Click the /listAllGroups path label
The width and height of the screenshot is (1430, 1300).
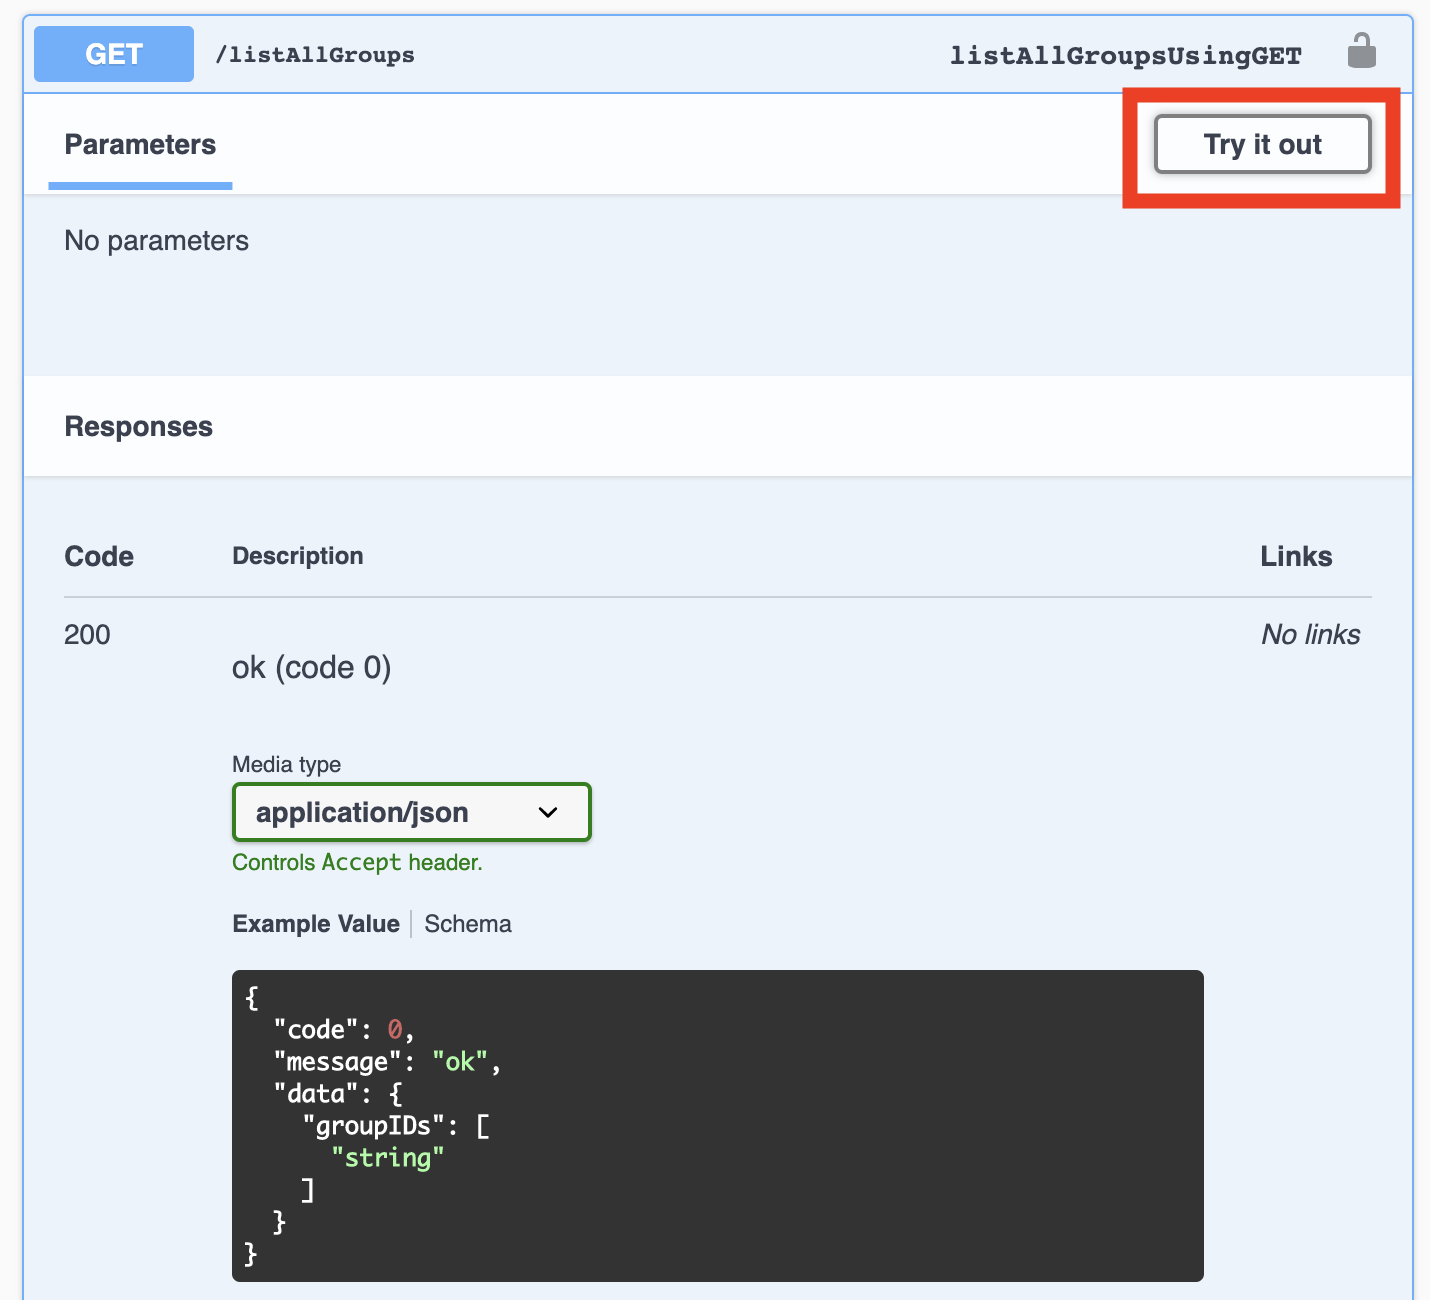click(x=314, y=55)
